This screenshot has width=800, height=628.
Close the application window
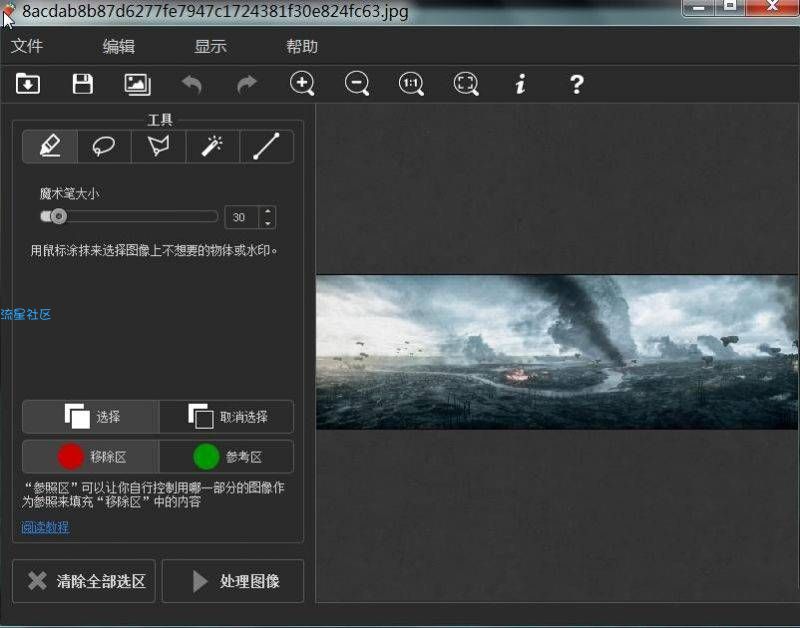[x=772, y=7]
